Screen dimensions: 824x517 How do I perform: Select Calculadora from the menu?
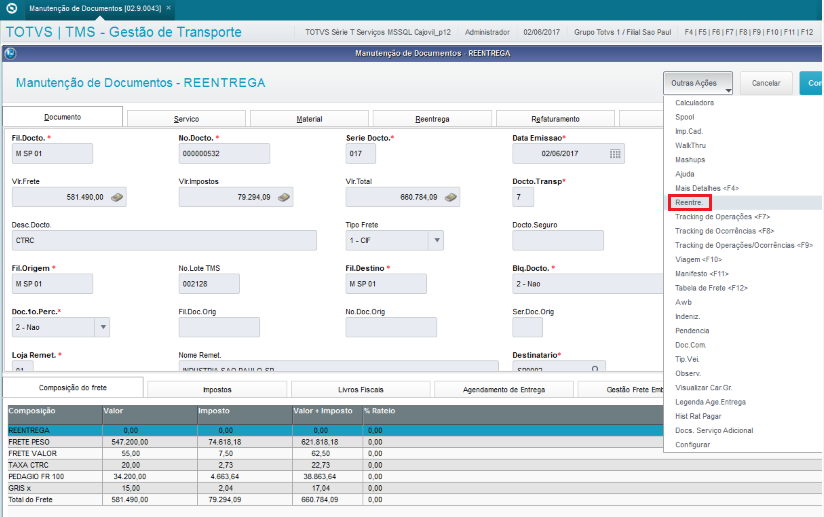(694, 103)
